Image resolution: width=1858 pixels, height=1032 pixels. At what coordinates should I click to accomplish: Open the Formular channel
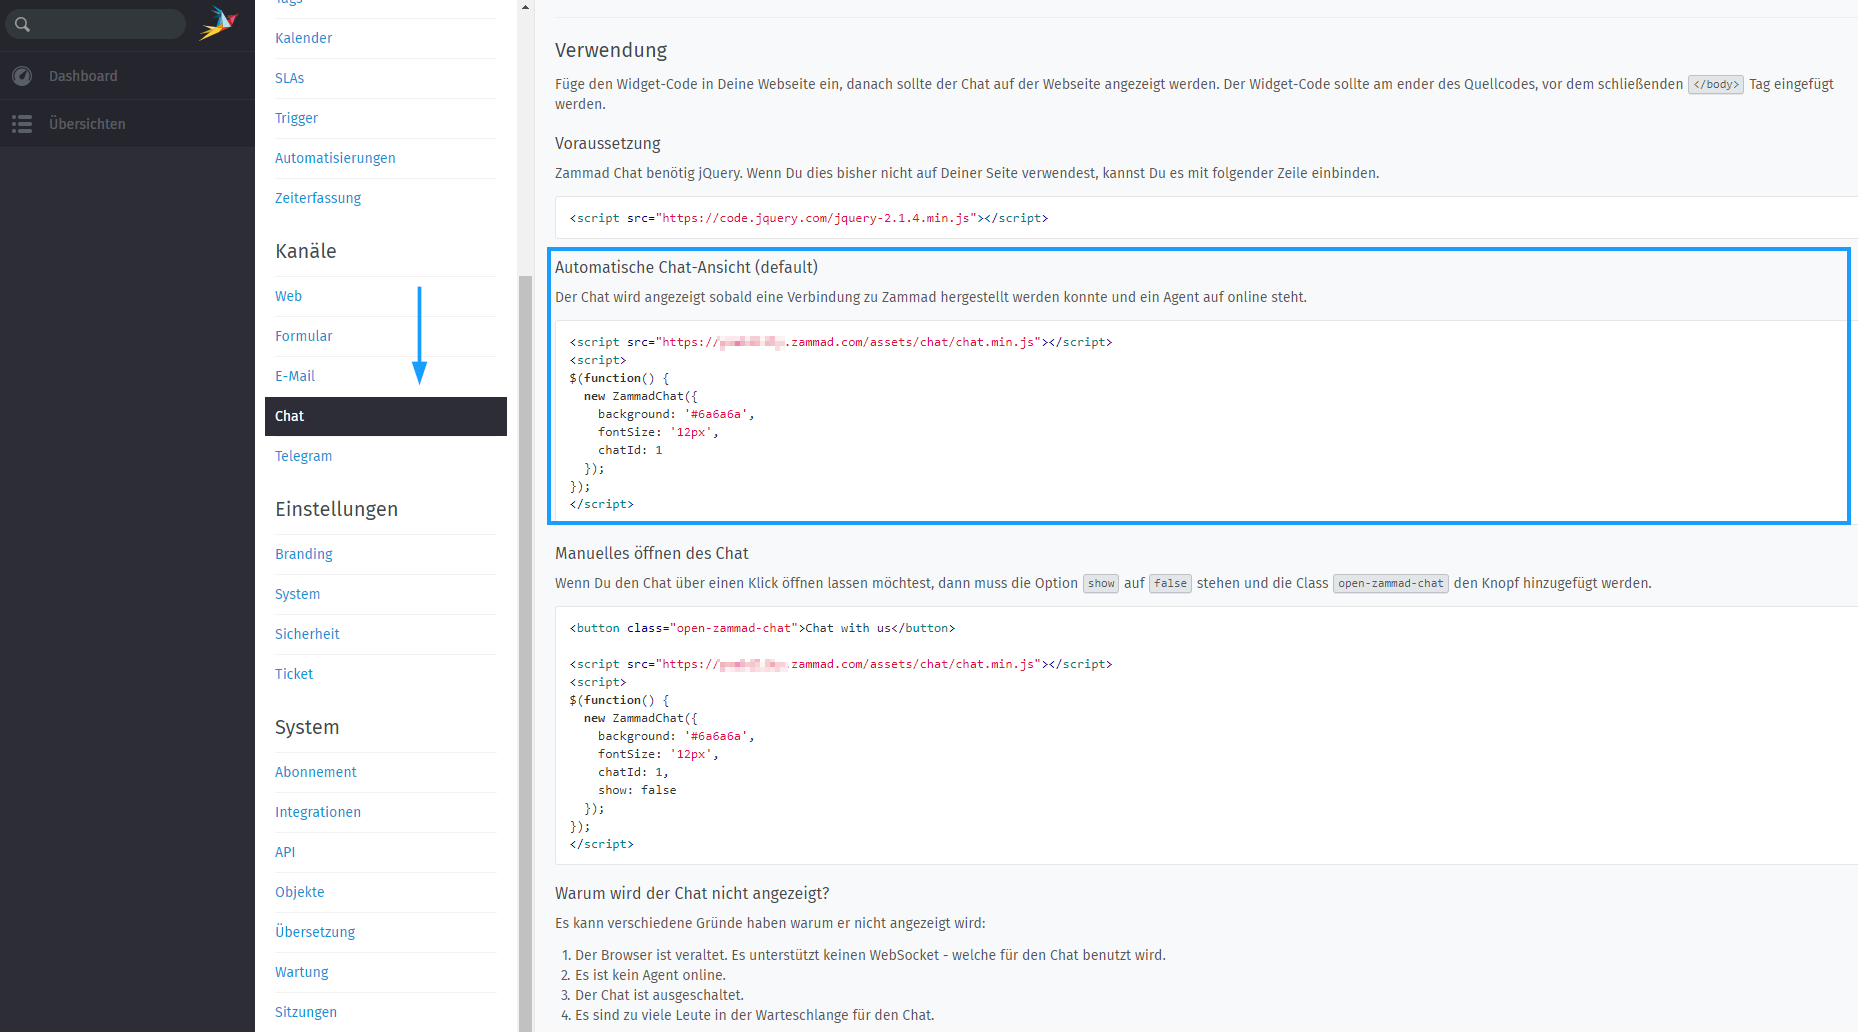tap(303, 336)
